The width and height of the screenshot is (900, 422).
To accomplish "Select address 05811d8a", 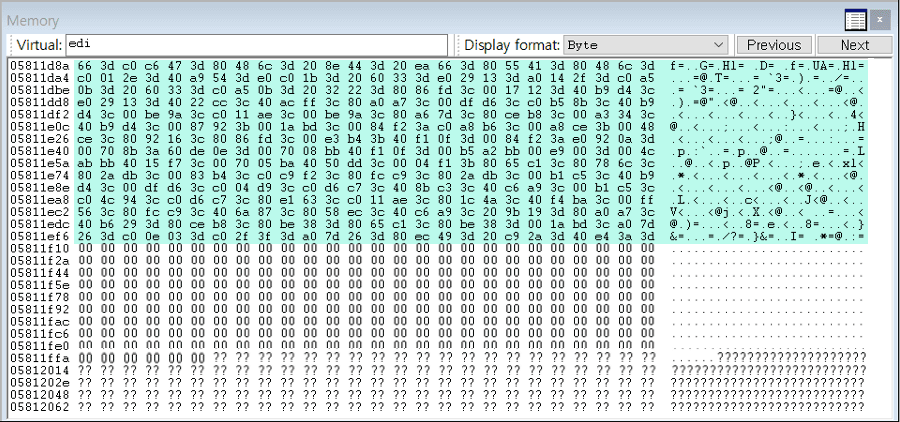I will click(40, 66).
